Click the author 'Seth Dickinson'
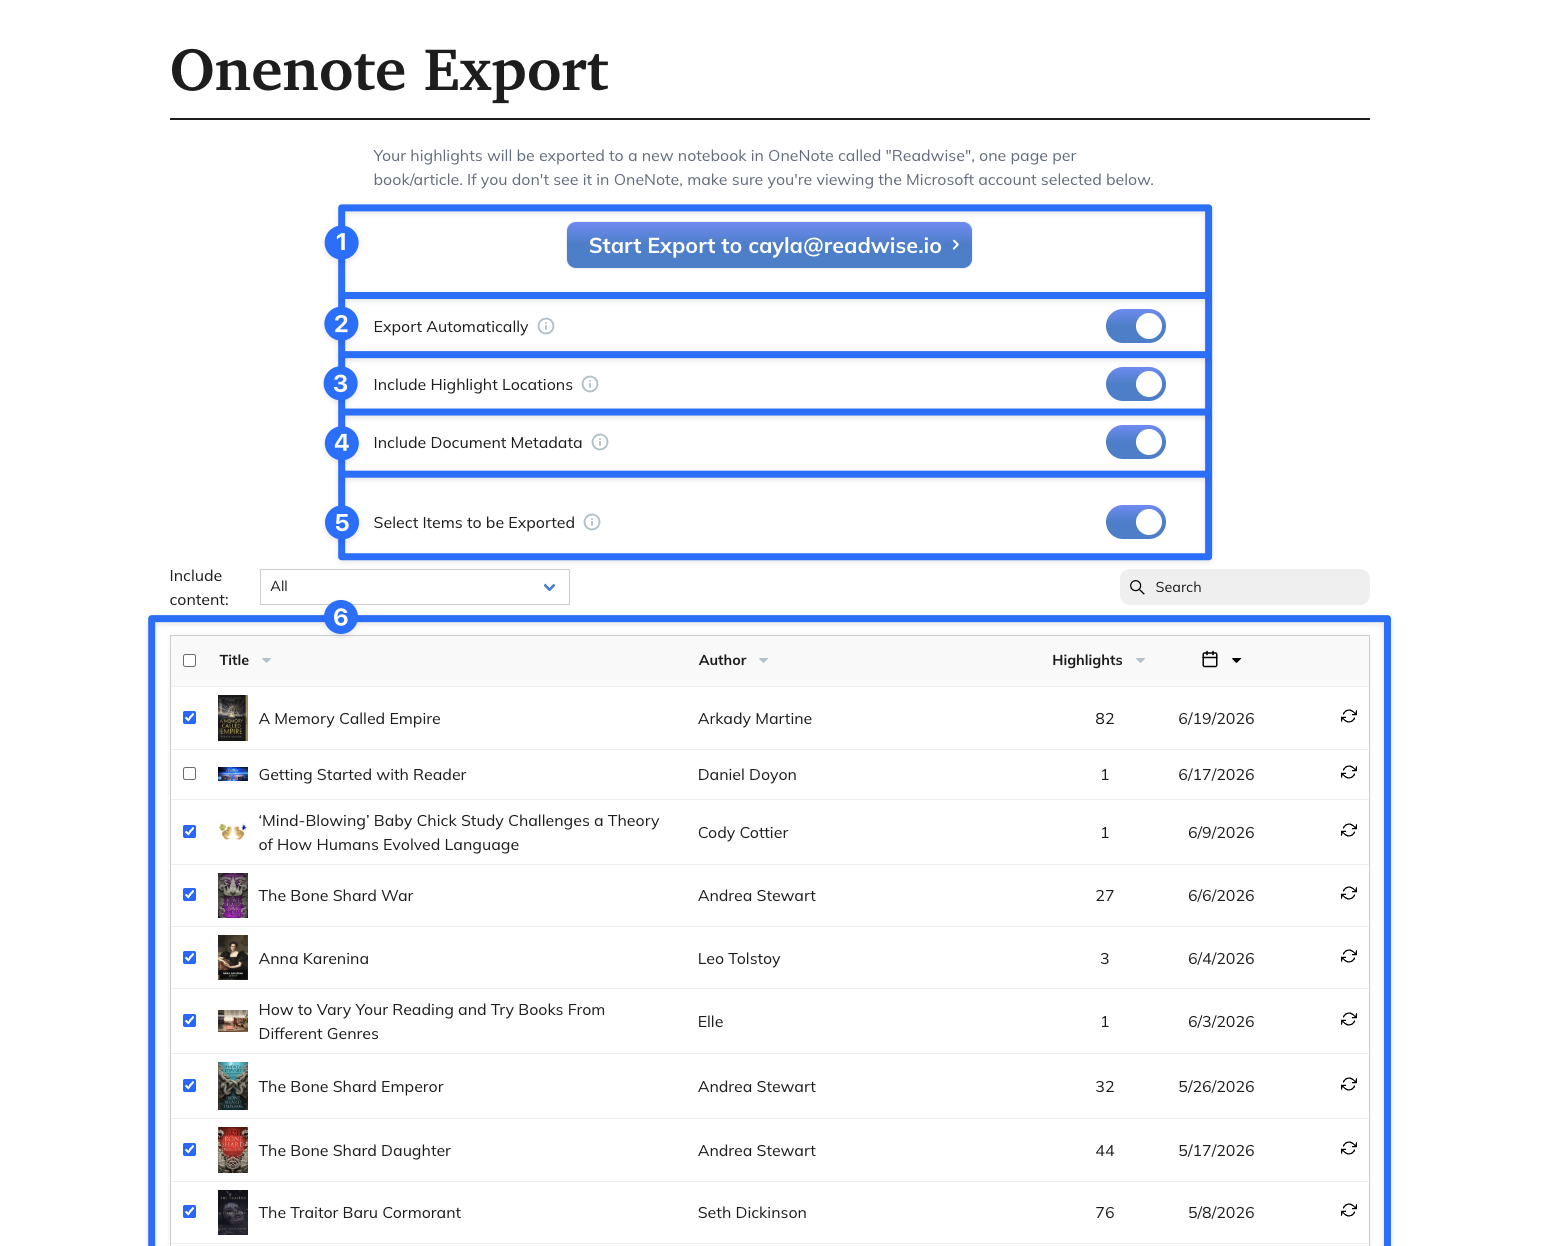The width and height of the screenshot is (1559, 1246). [x=752, y=1212]
